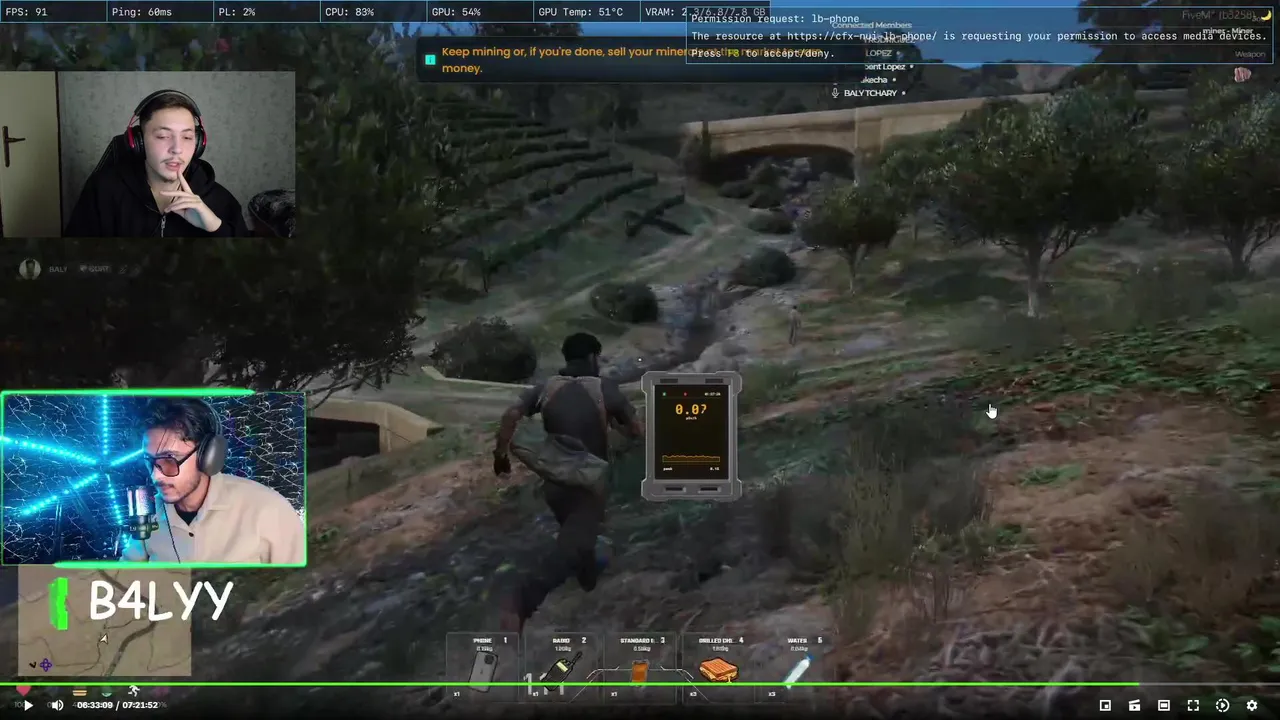The height and width of the screenshot is (720, 1280).
Task: Click the top streamer webcam overlay
Action: [x=148, y=154]
